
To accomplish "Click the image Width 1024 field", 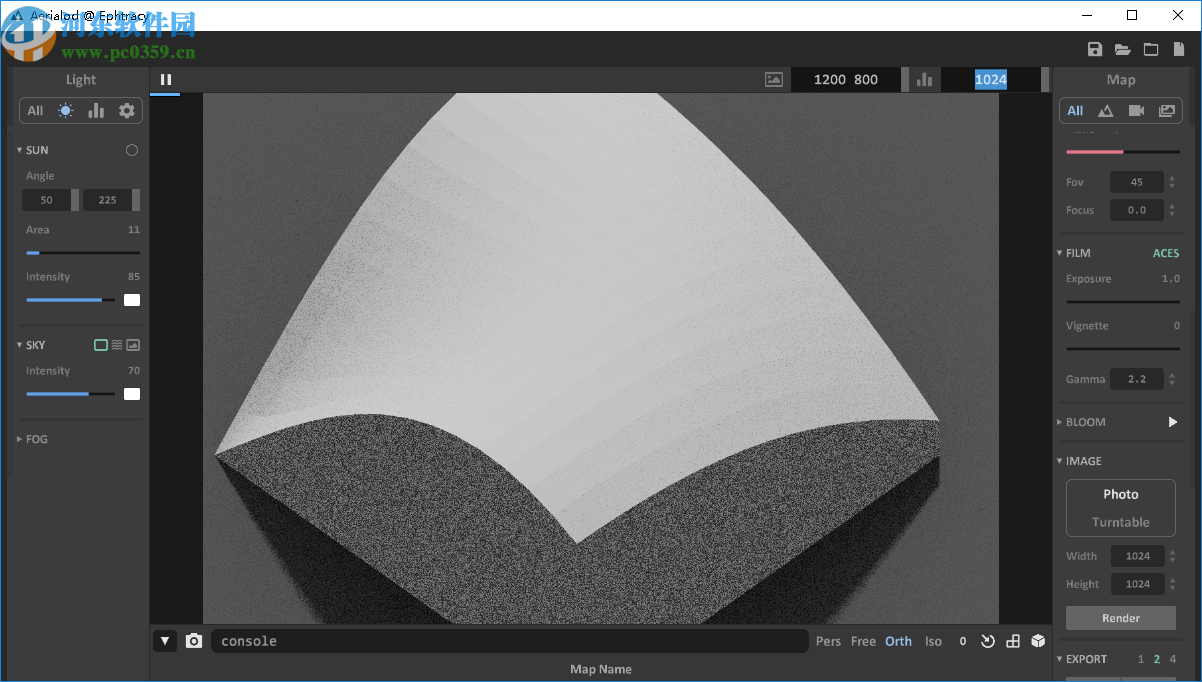I will [1137, 556].
